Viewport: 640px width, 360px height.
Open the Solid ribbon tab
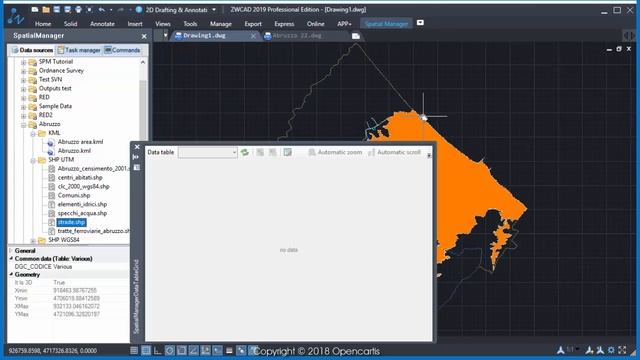pyautogui.click(x=70, y=24)
